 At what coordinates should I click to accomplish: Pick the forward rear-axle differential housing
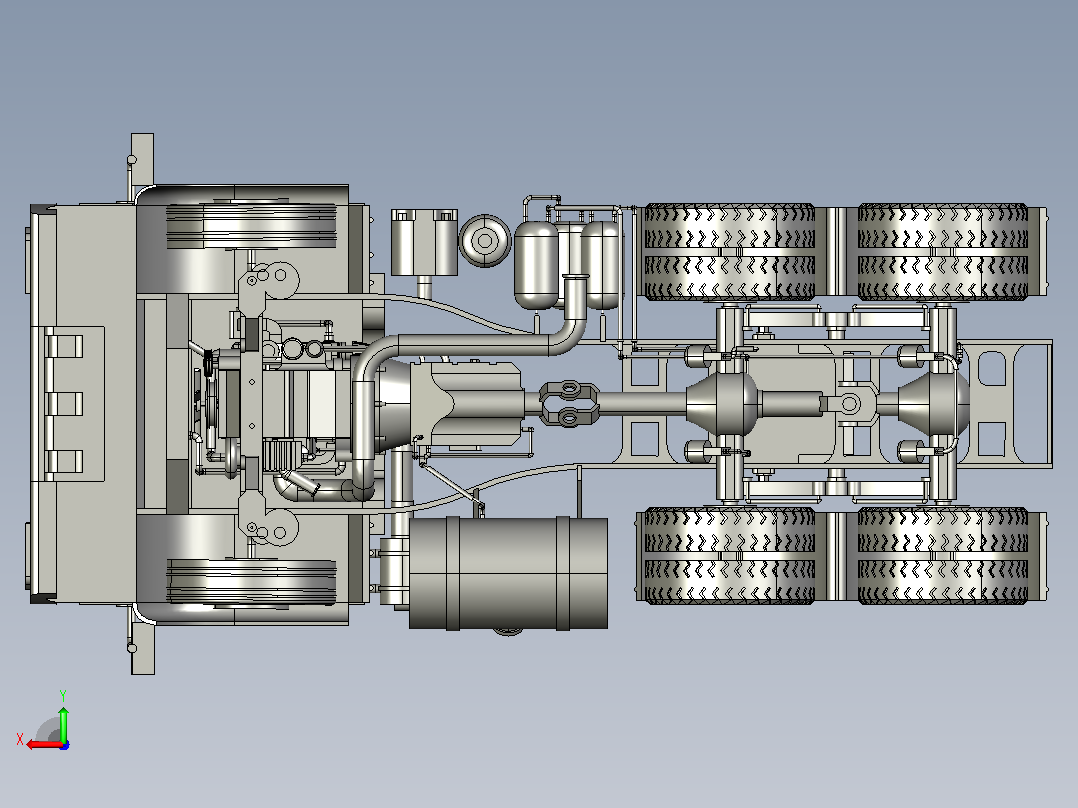725,404
